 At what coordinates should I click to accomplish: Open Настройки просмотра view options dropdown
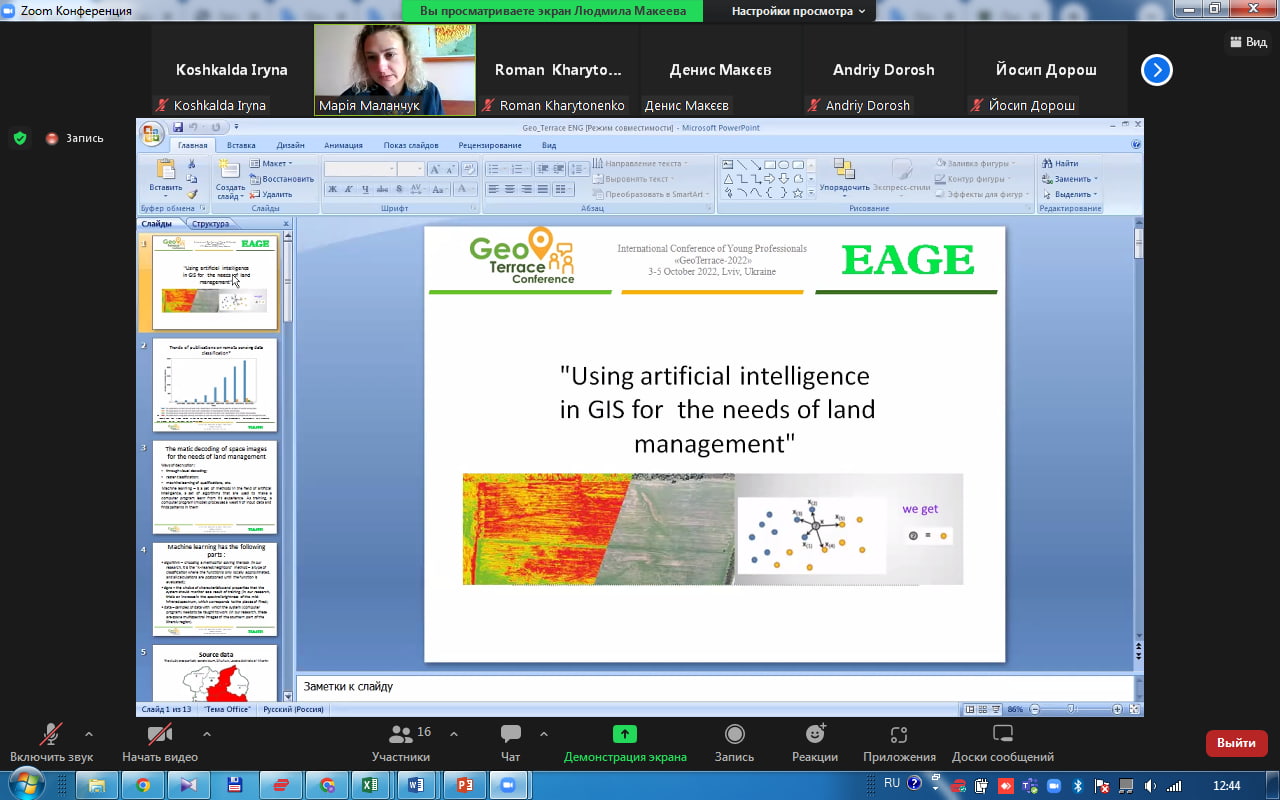click(799, 11)
